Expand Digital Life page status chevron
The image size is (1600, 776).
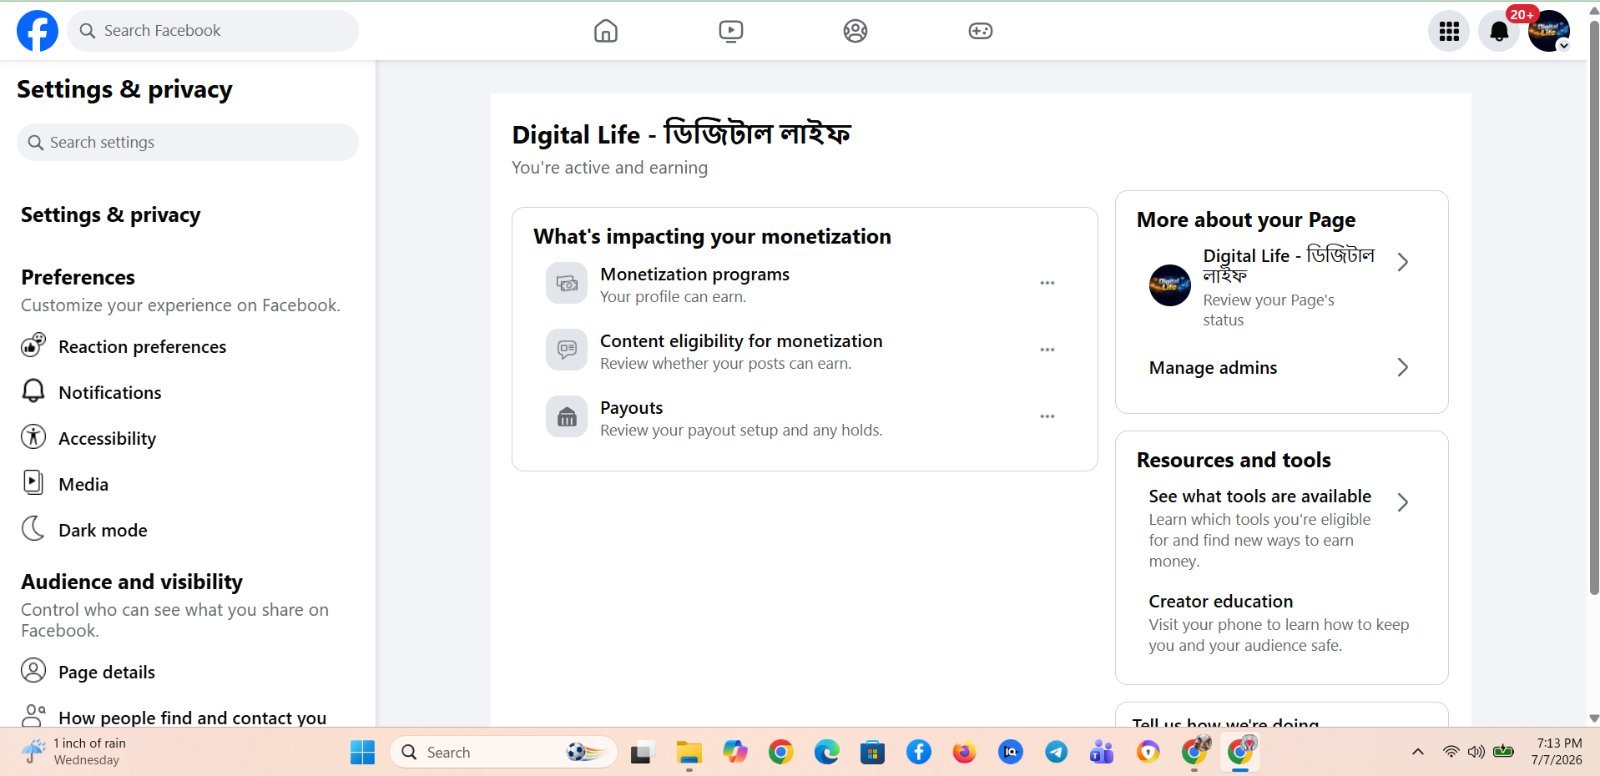click(x=1403, y=262)
